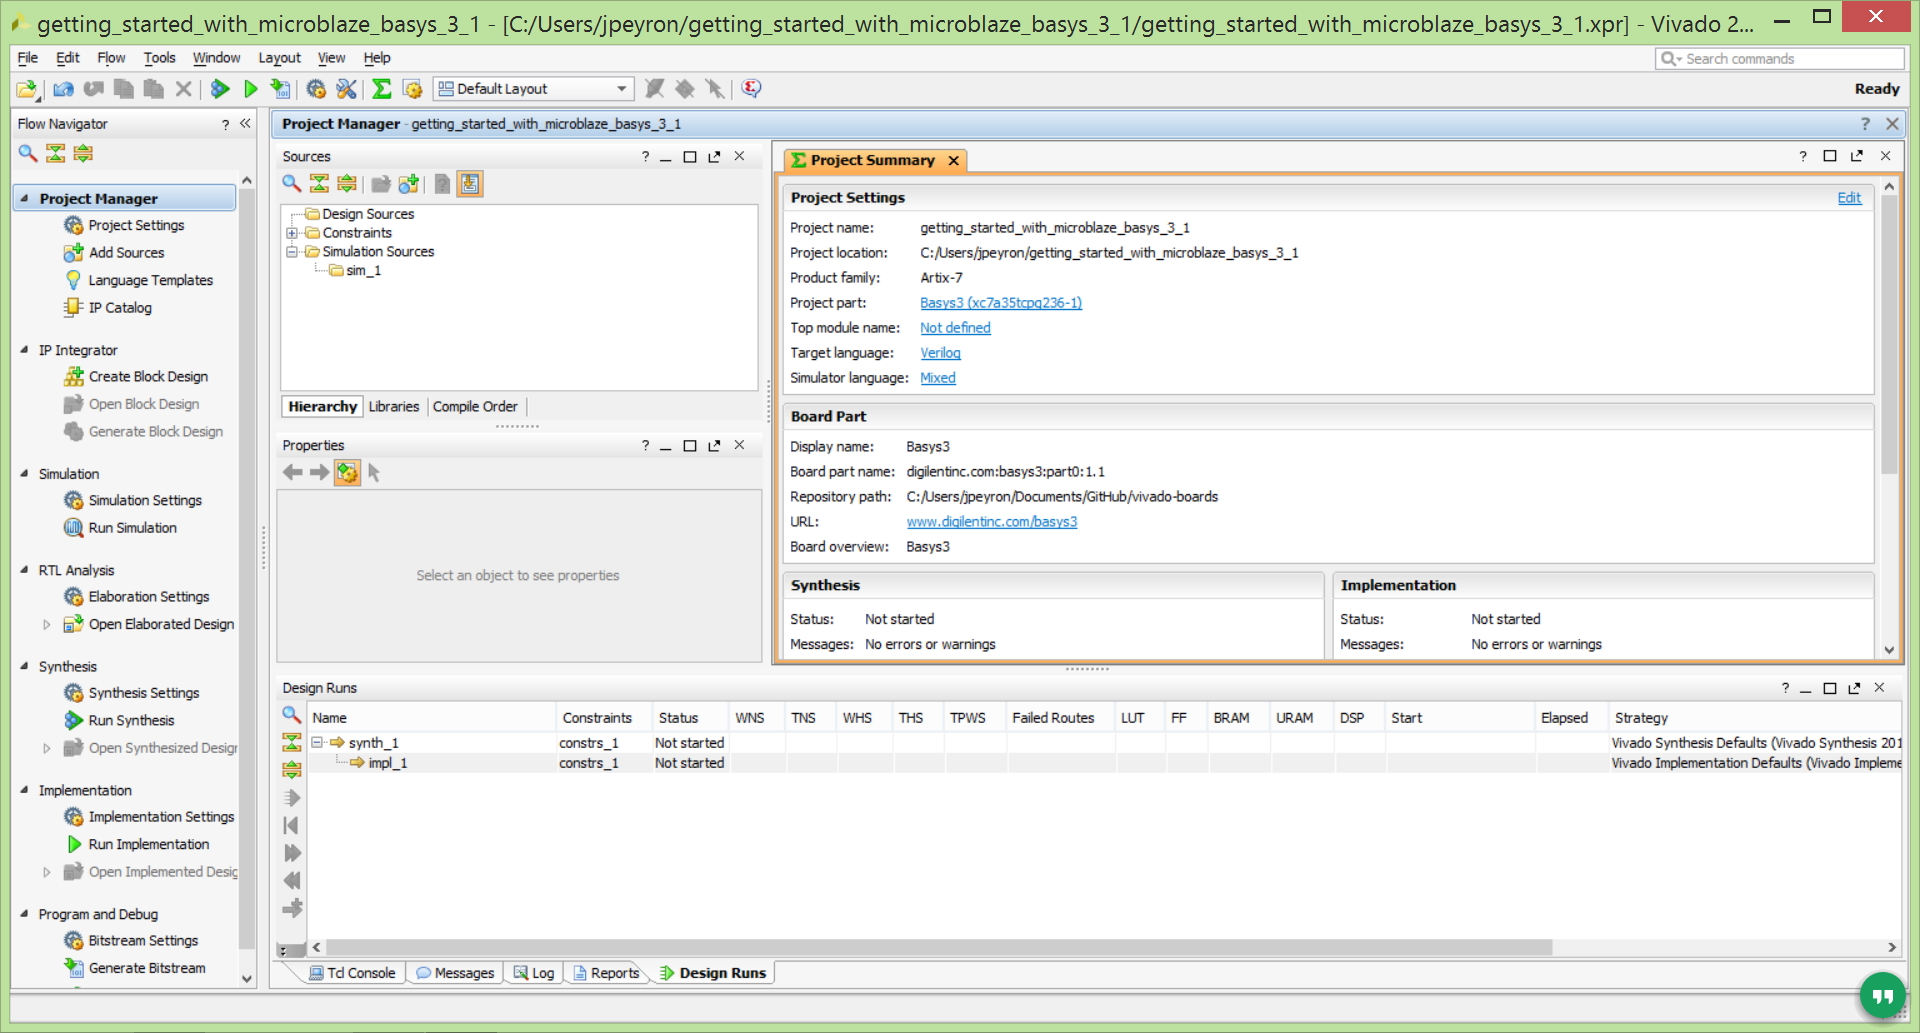1920x1033 pixels.
Task: Expand Open Elaborated Design in Flow Navigator
Action: pyautogui.click(x=46, y=624)
